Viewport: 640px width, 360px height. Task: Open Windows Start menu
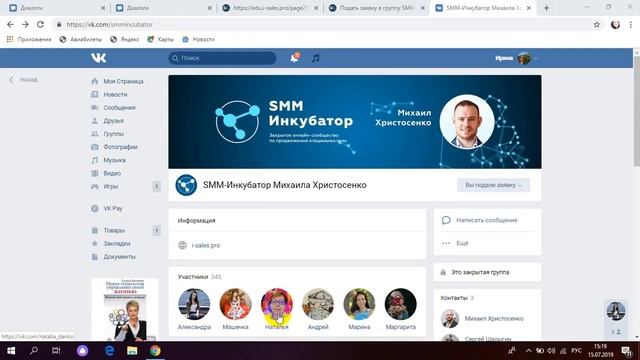[11, 351]
